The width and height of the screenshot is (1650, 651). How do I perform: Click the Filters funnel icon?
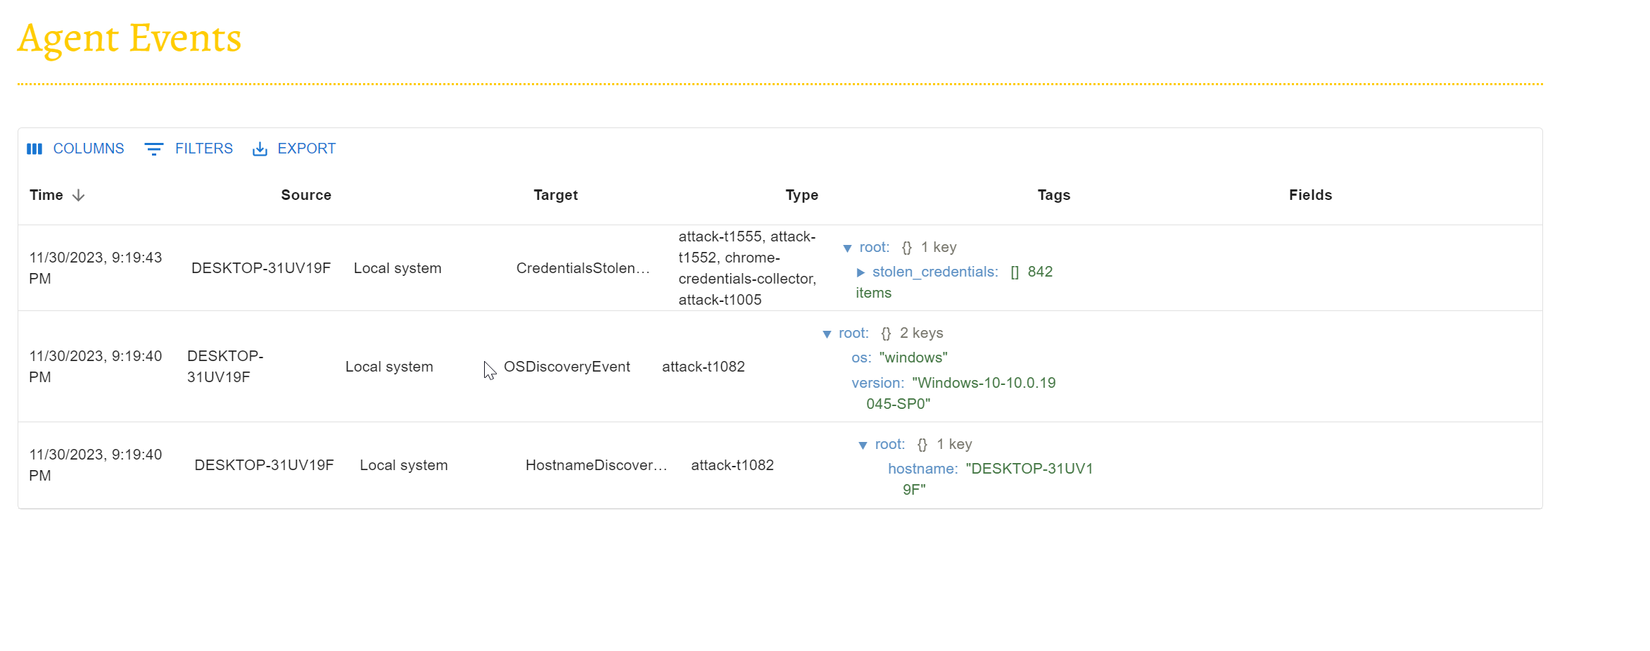154,149
